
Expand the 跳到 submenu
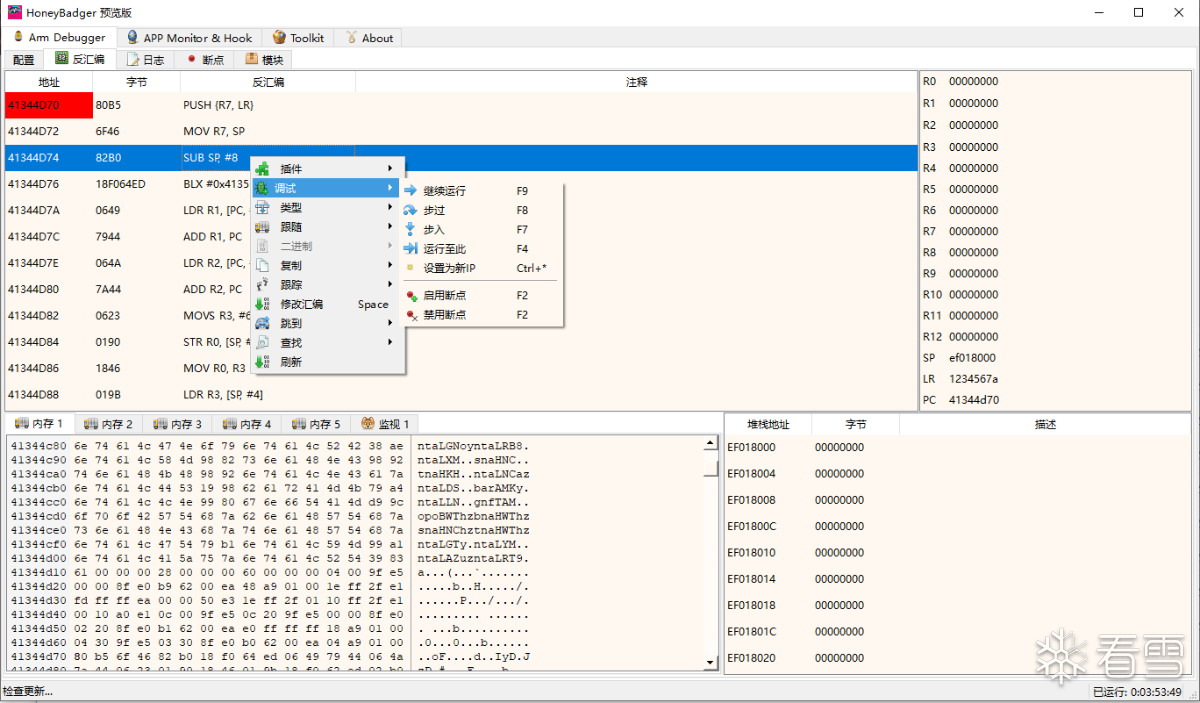pos(328,323)
